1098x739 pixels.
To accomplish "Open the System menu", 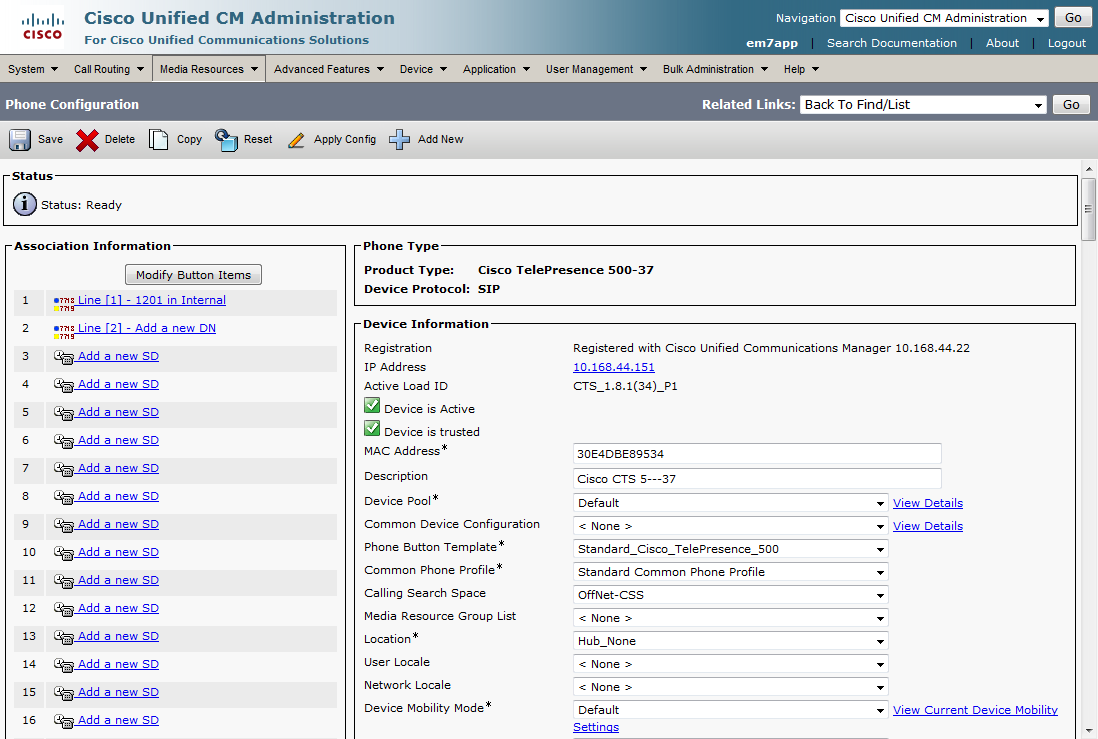I will [32, 69].
